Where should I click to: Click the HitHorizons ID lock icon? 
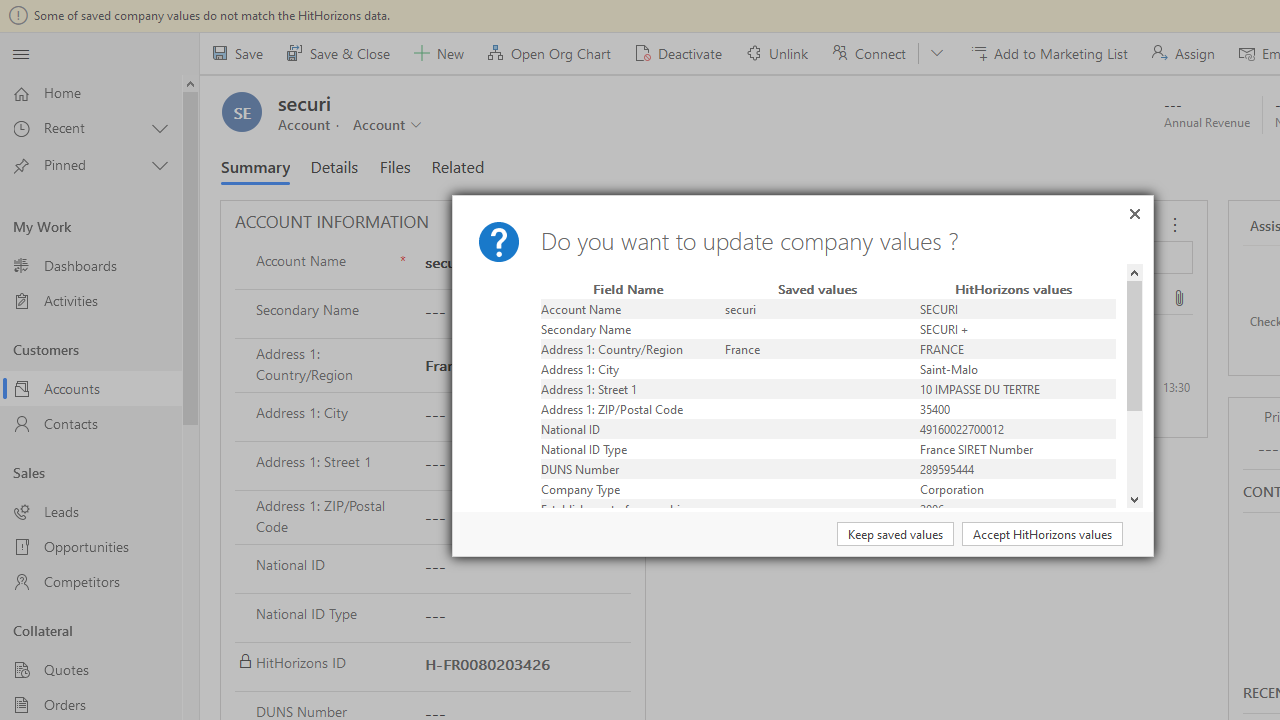[245, 662]
